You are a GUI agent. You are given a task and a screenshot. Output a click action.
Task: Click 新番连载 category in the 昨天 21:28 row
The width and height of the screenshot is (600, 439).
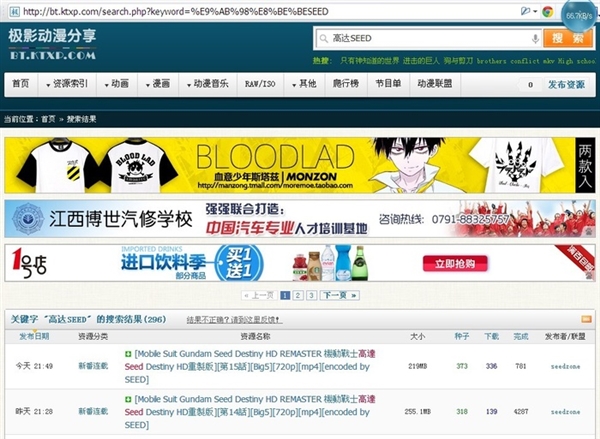(x=93, y=411)
